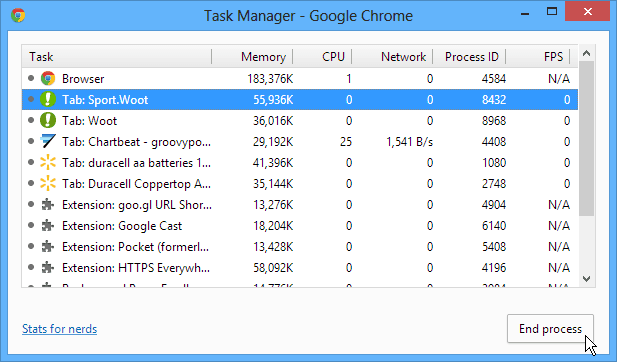Screen dimensions: 617x362
Task: Open the Stats for nerds link
Action: [59, 329]
